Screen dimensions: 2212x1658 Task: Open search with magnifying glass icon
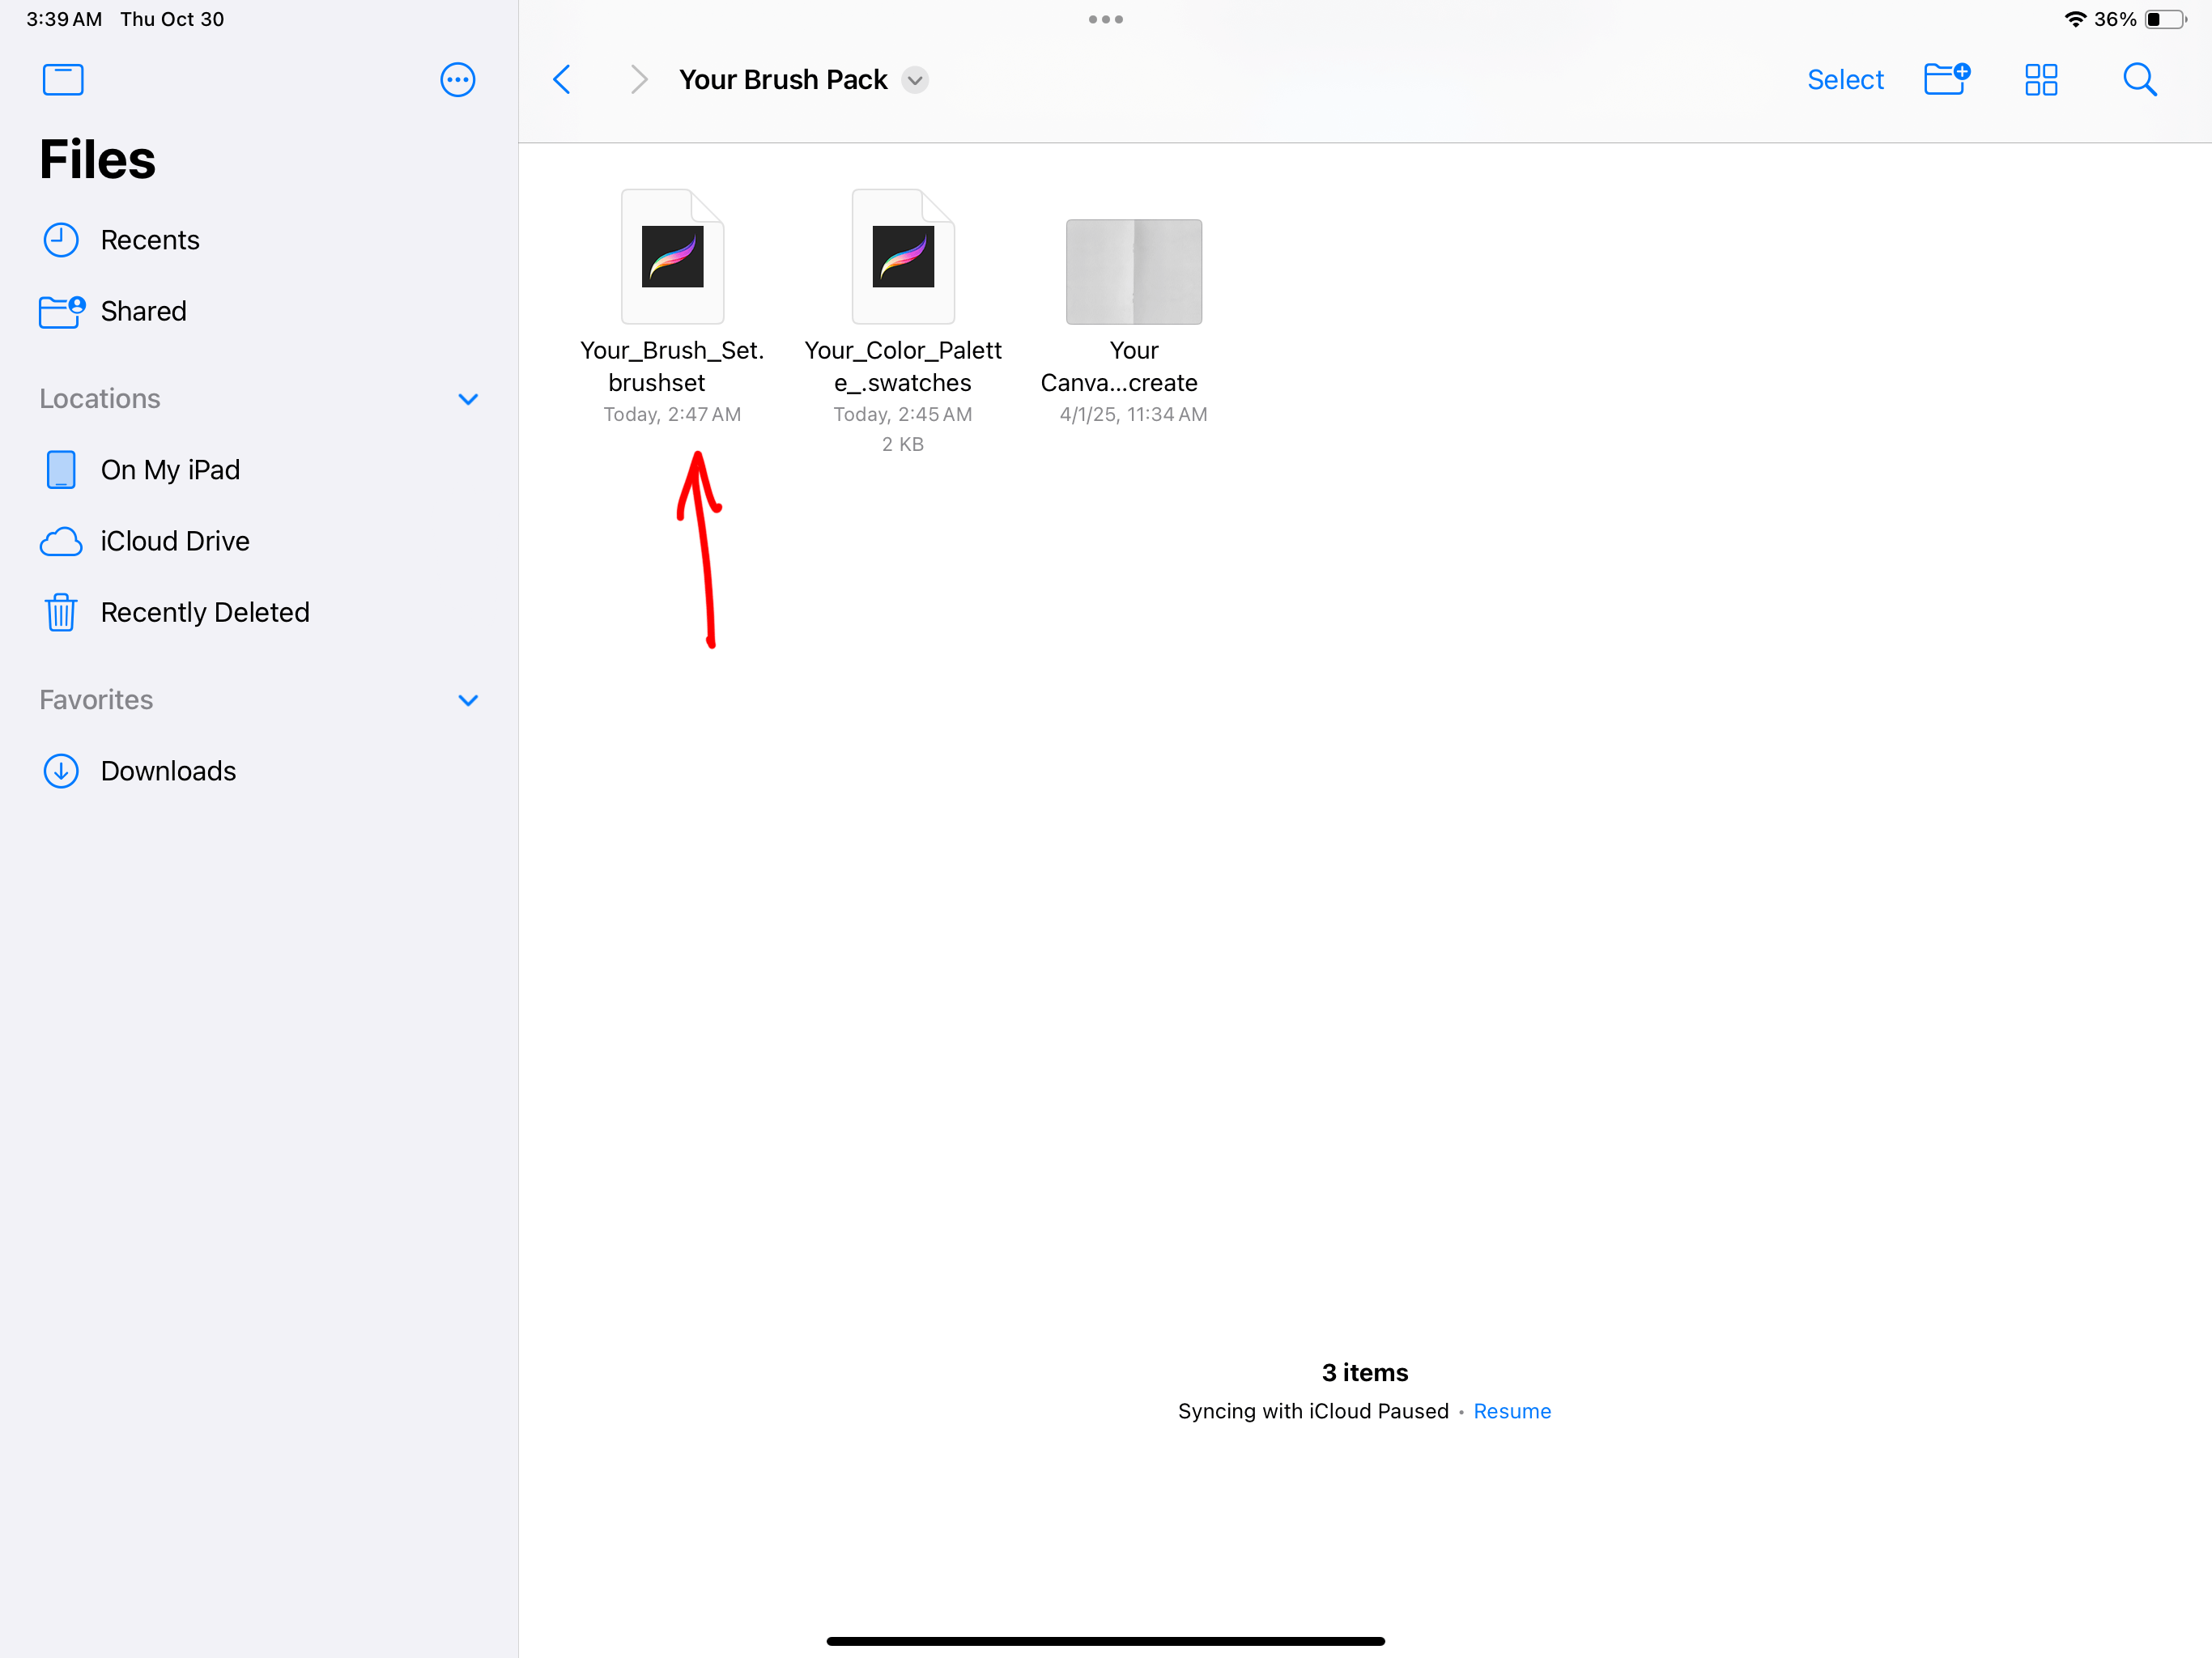point(2139,80)
